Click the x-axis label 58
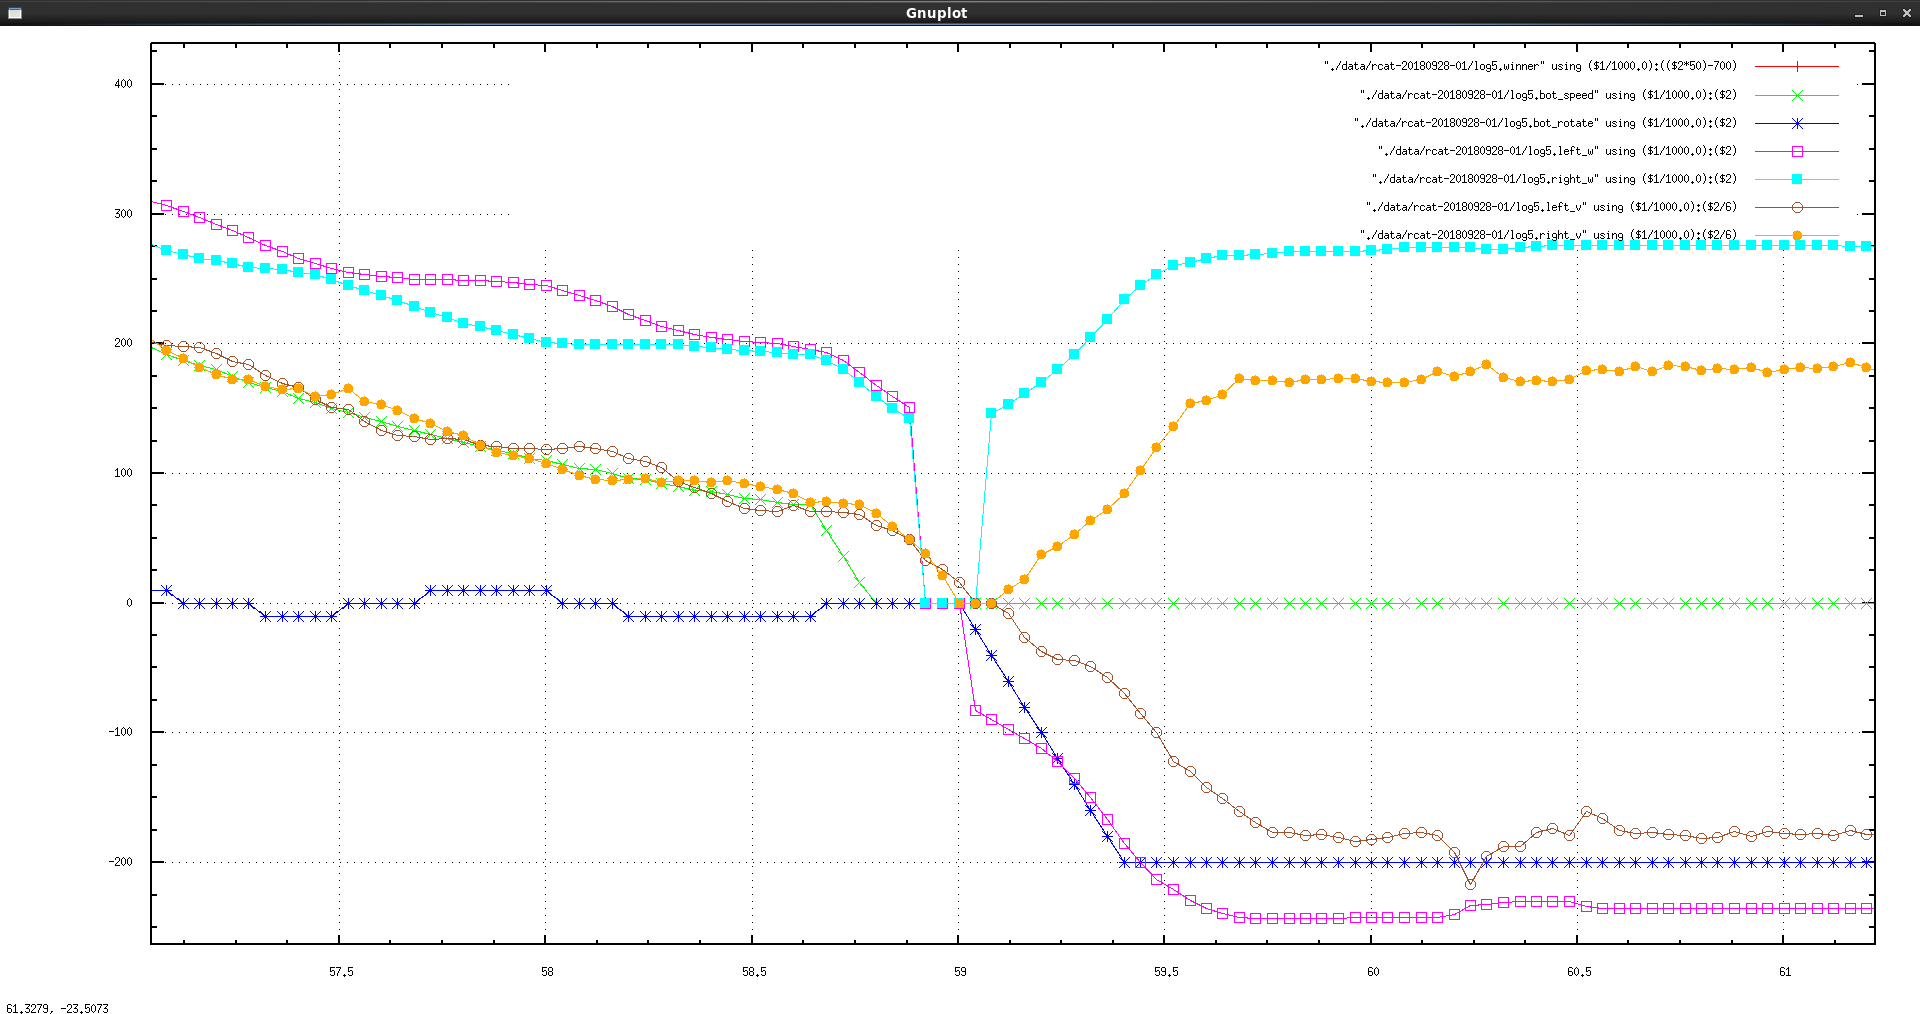 pyautogui.click(x=547, y=972)
